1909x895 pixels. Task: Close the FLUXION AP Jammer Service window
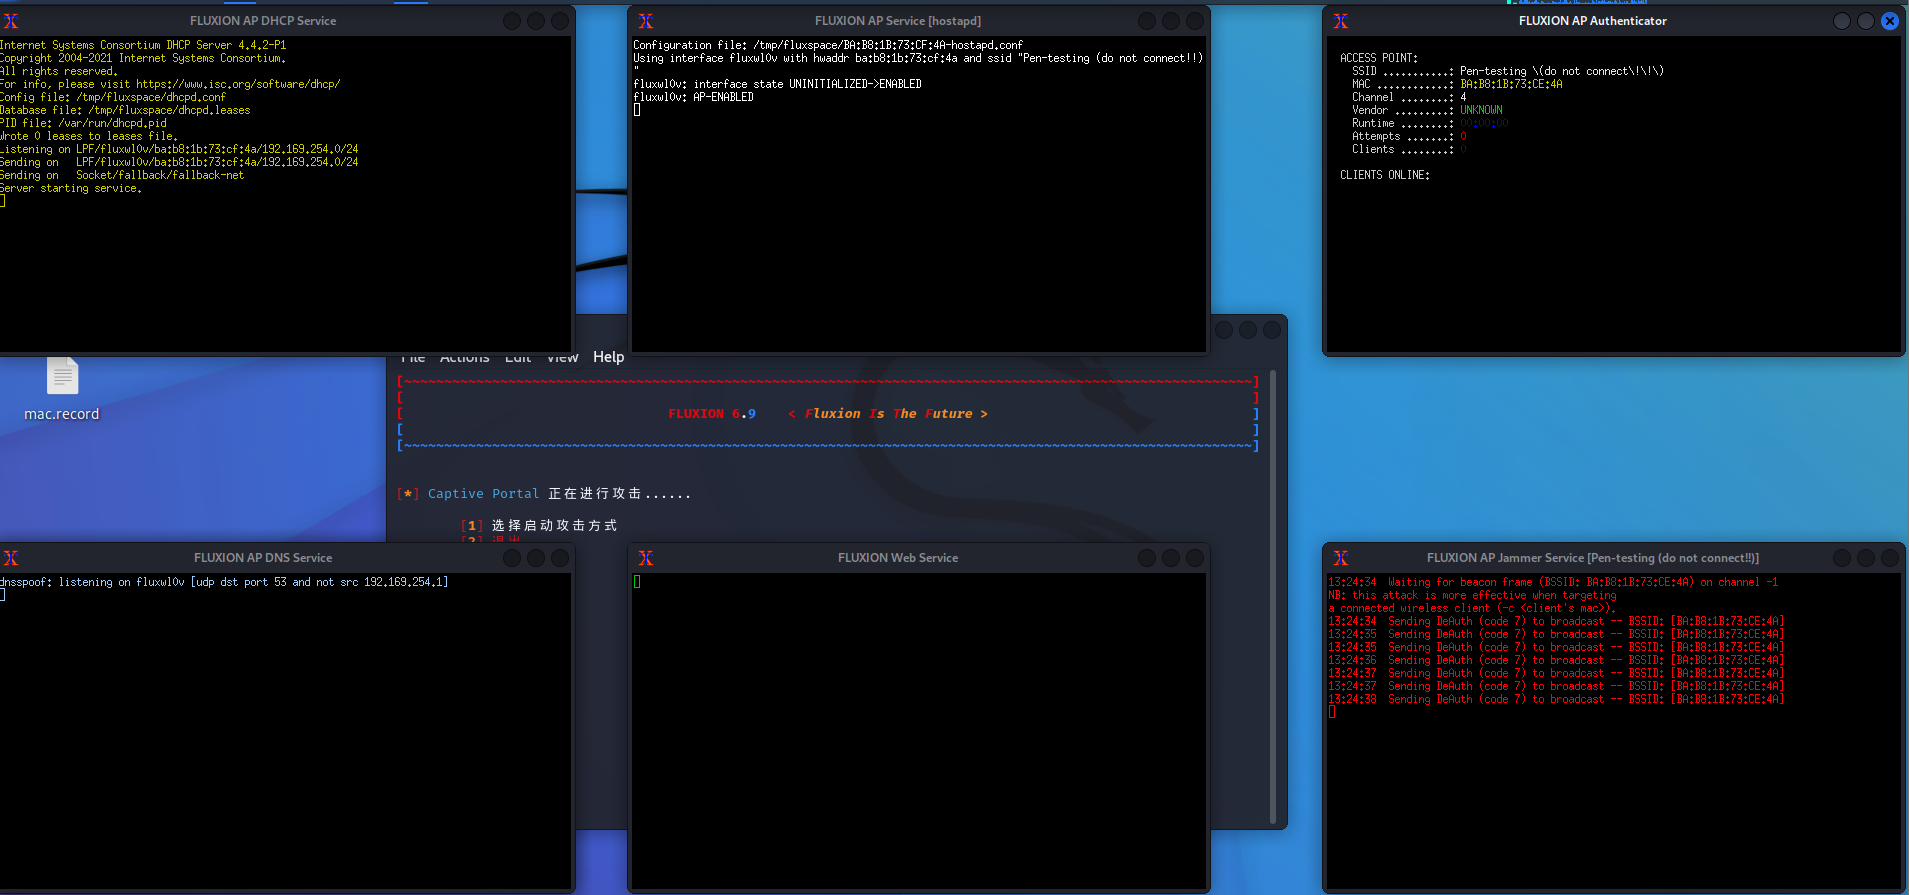point(1890,558)
